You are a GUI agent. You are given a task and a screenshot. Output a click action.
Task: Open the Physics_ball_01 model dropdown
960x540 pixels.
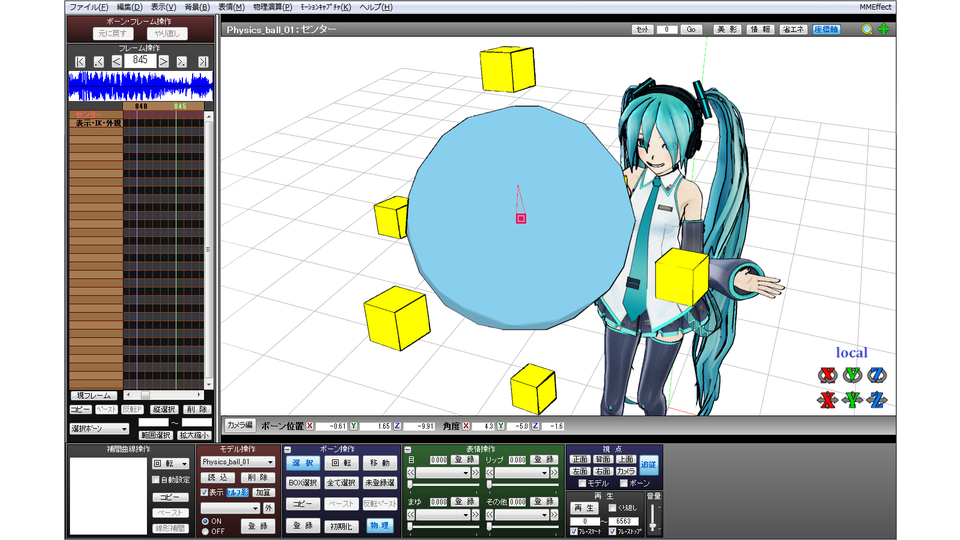click(238, 462)
